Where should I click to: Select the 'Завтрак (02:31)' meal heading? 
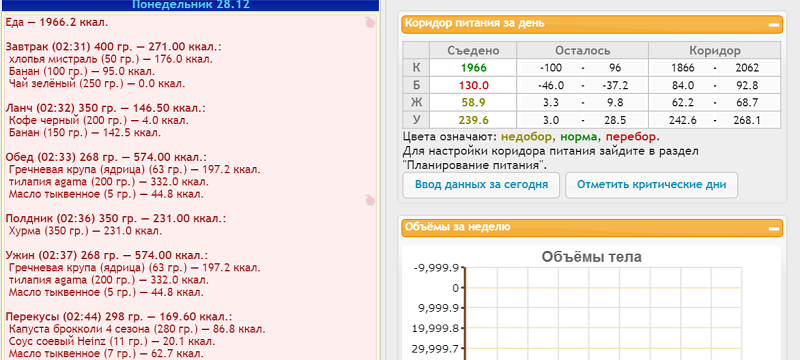114,47
